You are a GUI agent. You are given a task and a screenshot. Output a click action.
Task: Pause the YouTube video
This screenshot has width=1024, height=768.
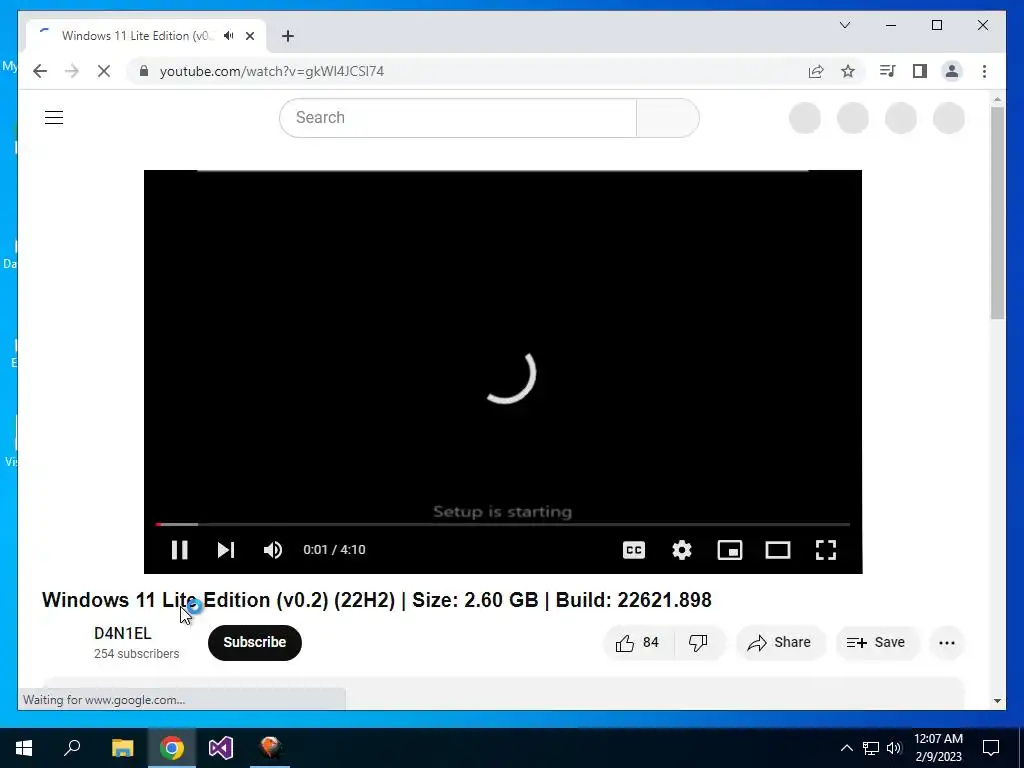click(180, 550)
